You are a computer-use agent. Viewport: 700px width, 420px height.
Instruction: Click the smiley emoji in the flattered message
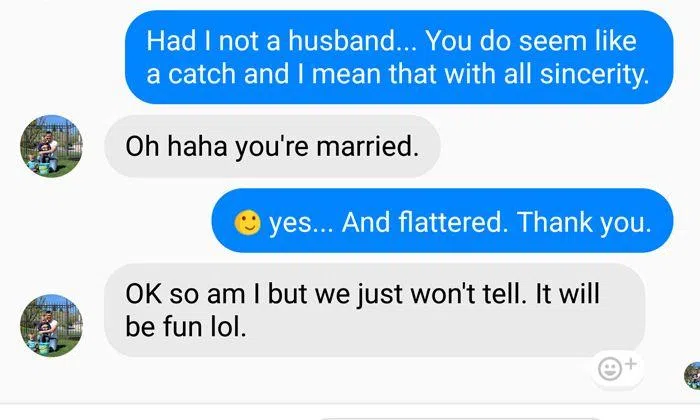tap(248, 222)
